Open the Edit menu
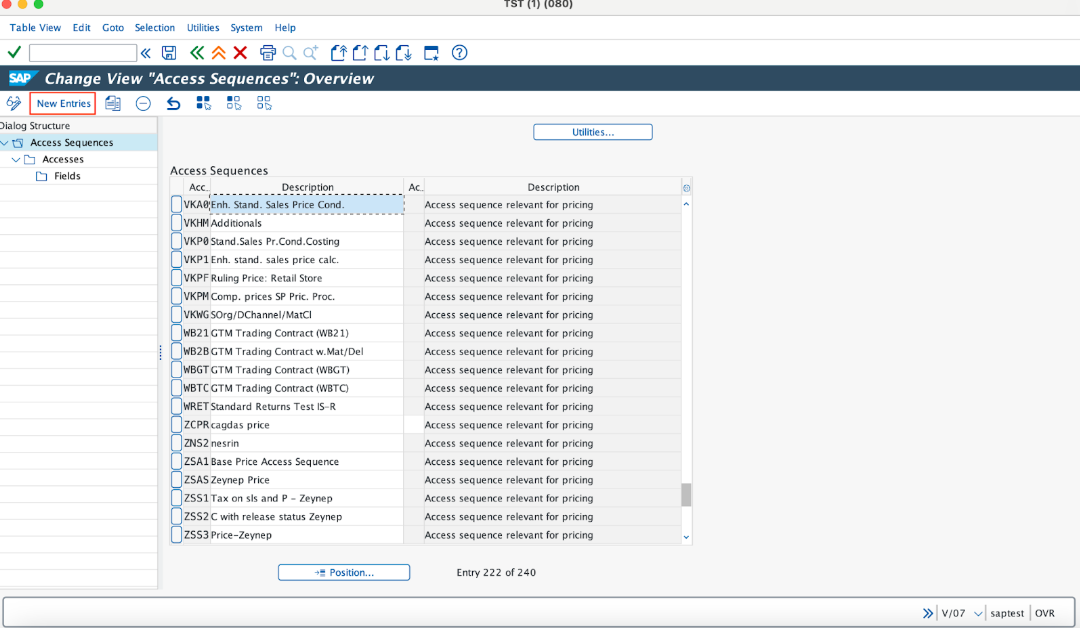Screen dimensions: 1080x628 click(x=82, y=28)
